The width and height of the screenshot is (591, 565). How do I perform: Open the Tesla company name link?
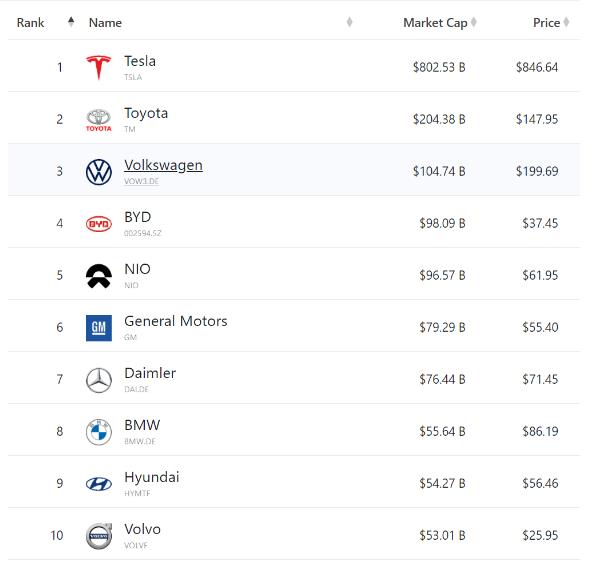point(140,61)
